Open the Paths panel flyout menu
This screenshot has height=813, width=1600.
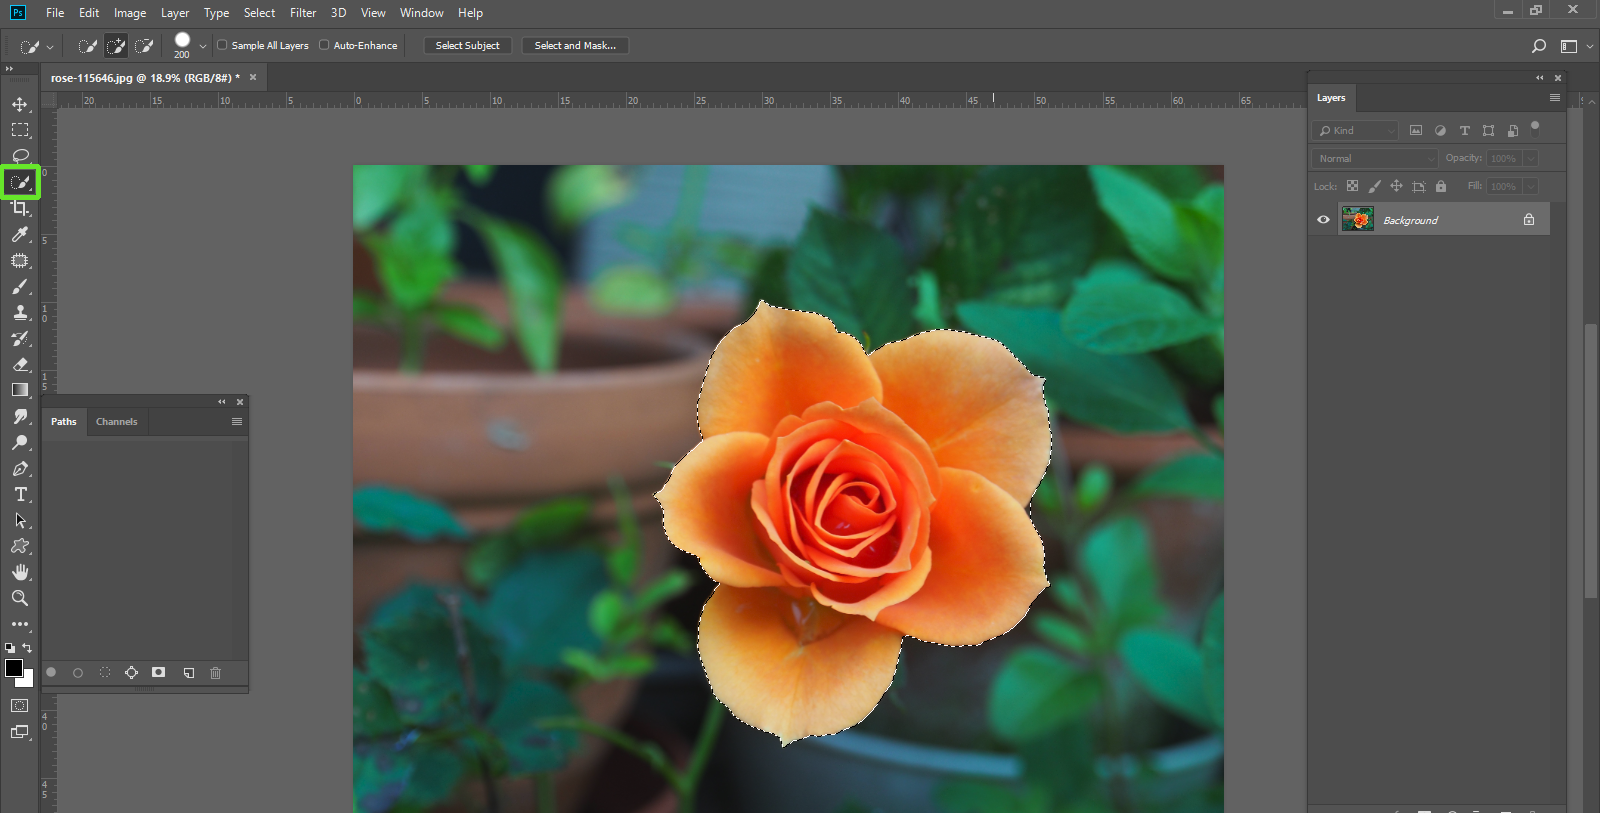point(237,422)
